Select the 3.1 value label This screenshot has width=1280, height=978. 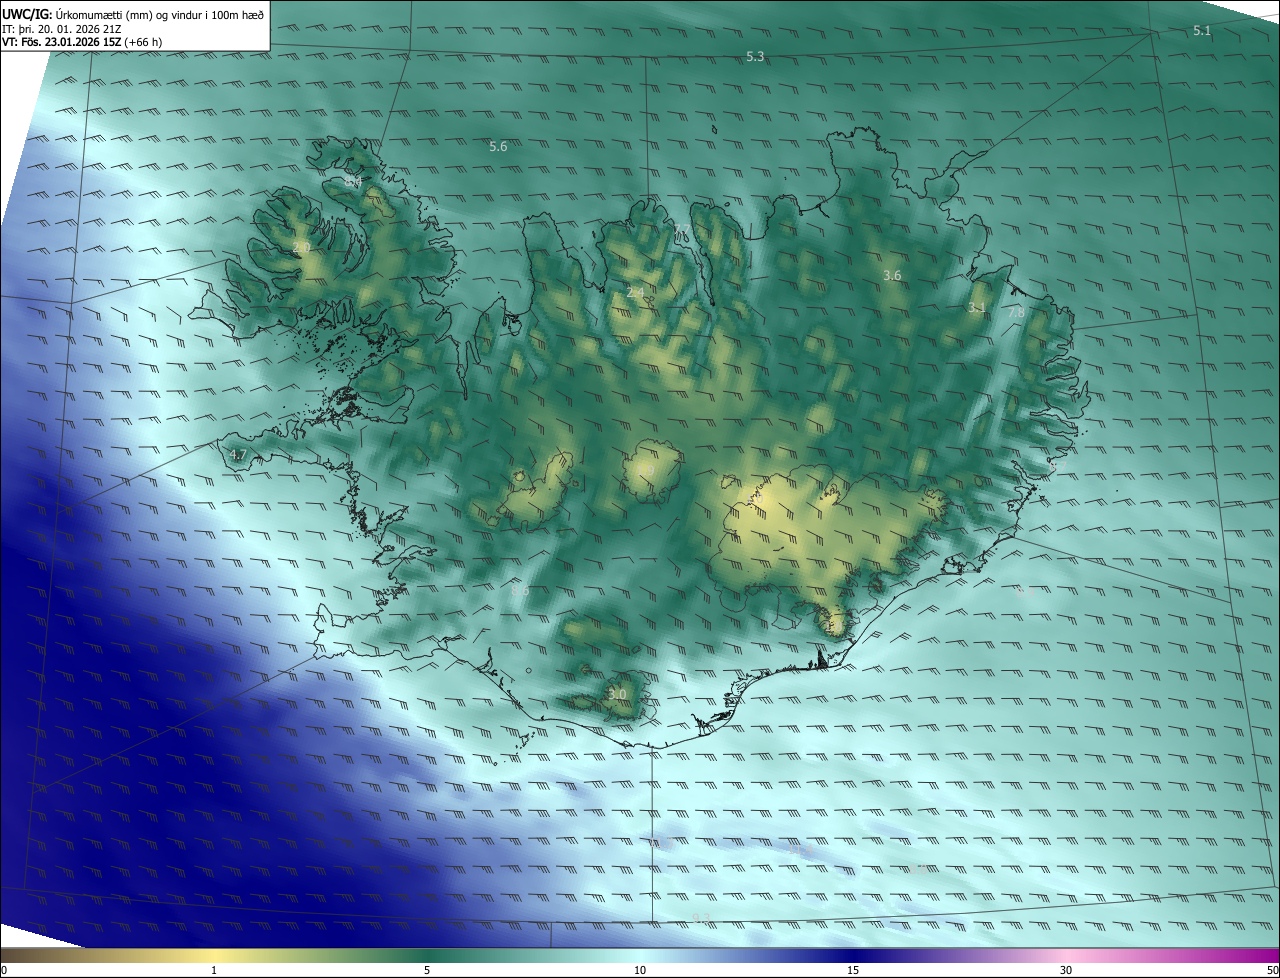pyautogui.click(x=977, y=308)
